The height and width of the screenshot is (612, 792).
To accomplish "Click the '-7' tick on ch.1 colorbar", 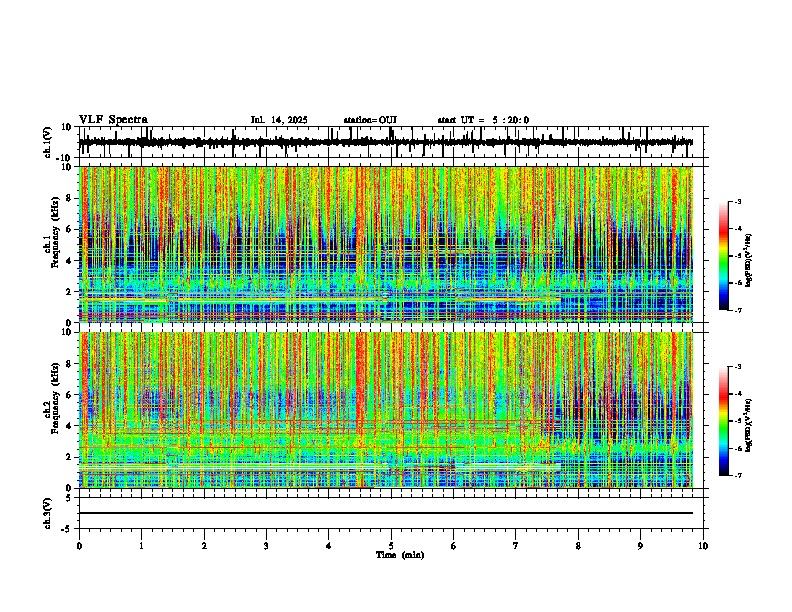I will (737, 310).
